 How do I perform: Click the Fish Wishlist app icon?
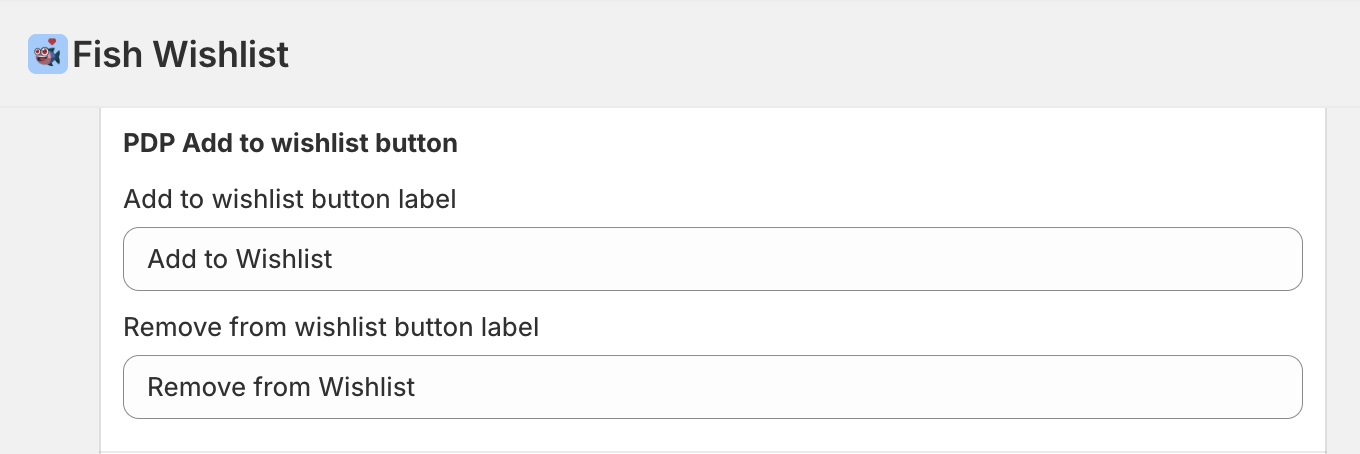pos(47,54)
